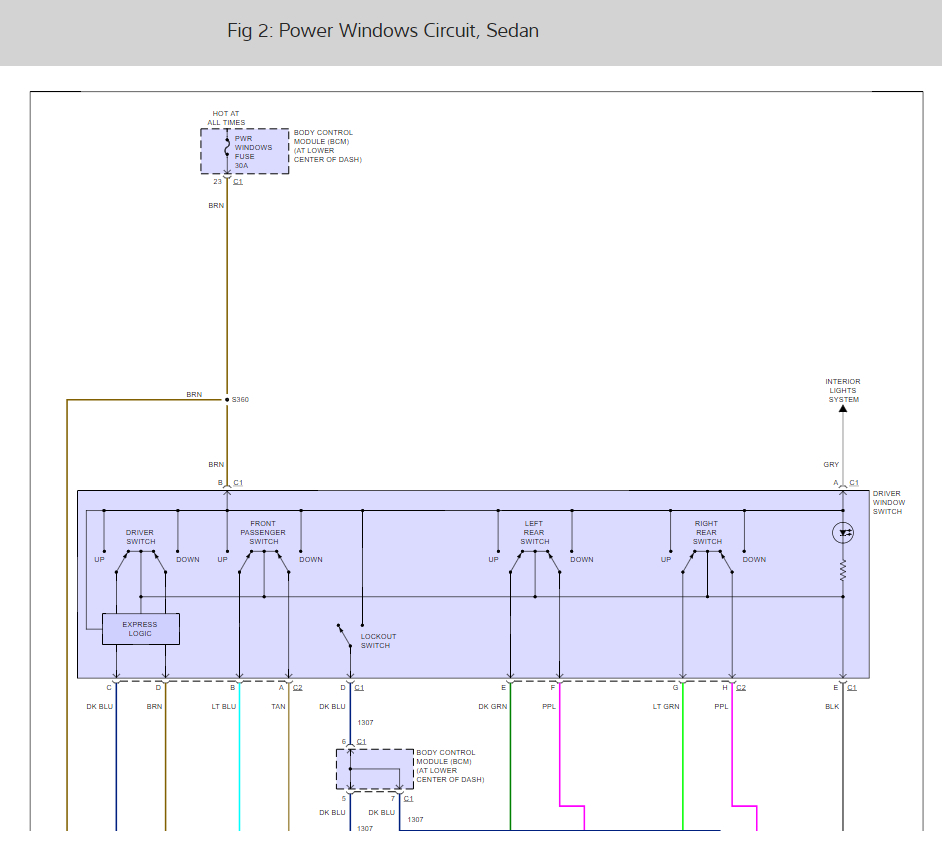The width and height of the screenshot is (942, 844).
Task: Click the 'PPL' label at terminal H
Action: coord(721,706)
